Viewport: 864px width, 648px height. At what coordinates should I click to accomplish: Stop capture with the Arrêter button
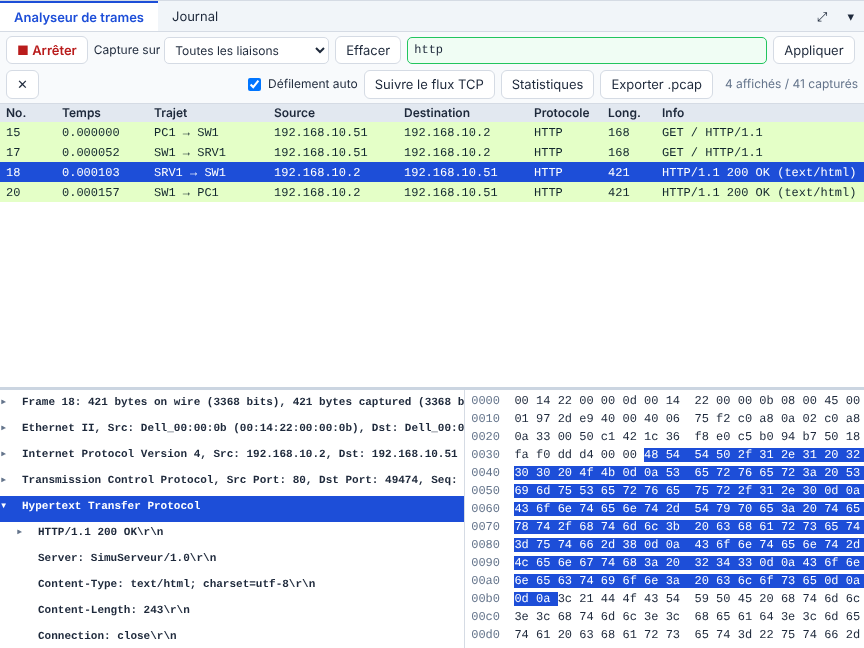(47, 50)
